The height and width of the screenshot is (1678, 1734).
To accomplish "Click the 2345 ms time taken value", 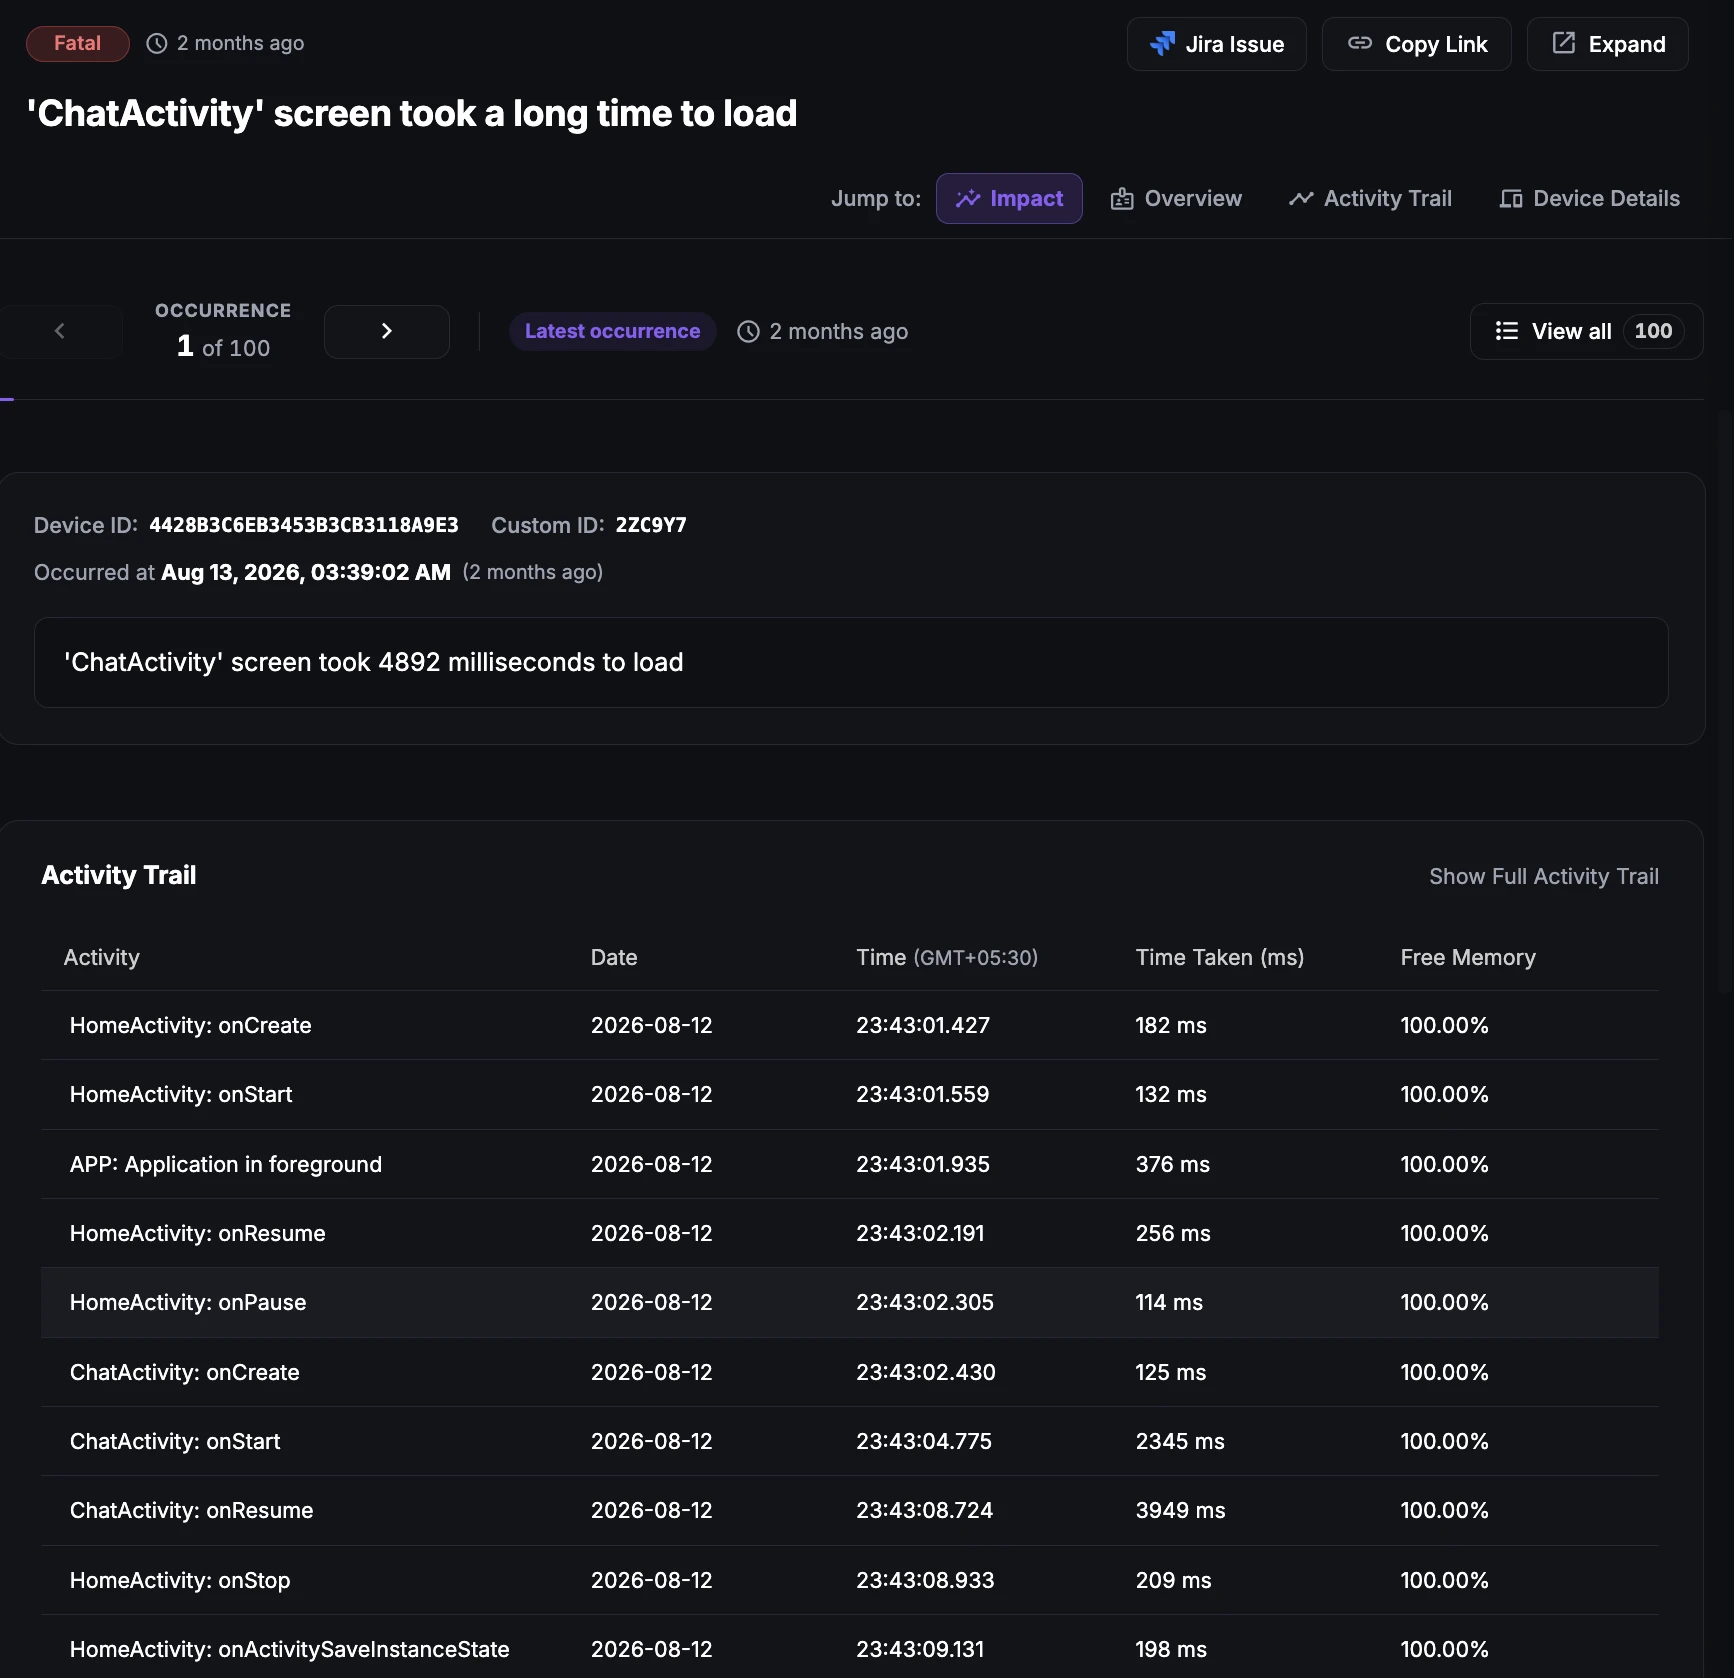I will (x=1180, y=1441).
